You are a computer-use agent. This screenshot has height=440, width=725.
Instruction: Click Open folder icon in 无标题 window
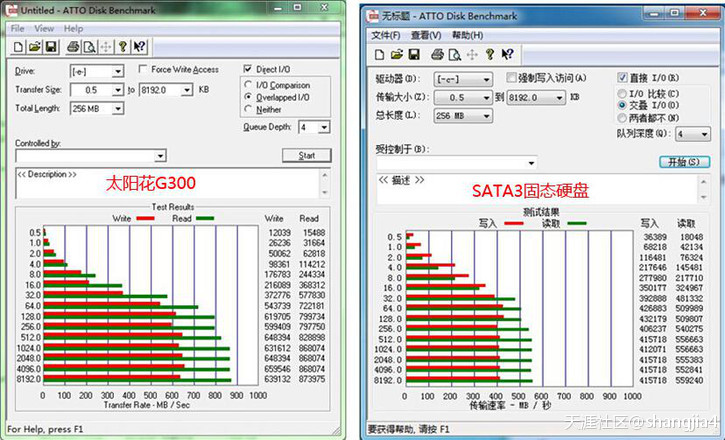(397, 55)
